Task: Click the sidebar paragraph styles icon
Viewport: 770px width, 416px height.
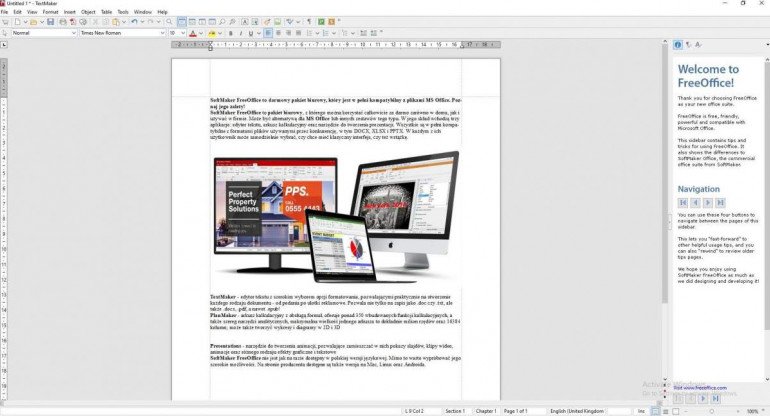Action: pos(688,45)
